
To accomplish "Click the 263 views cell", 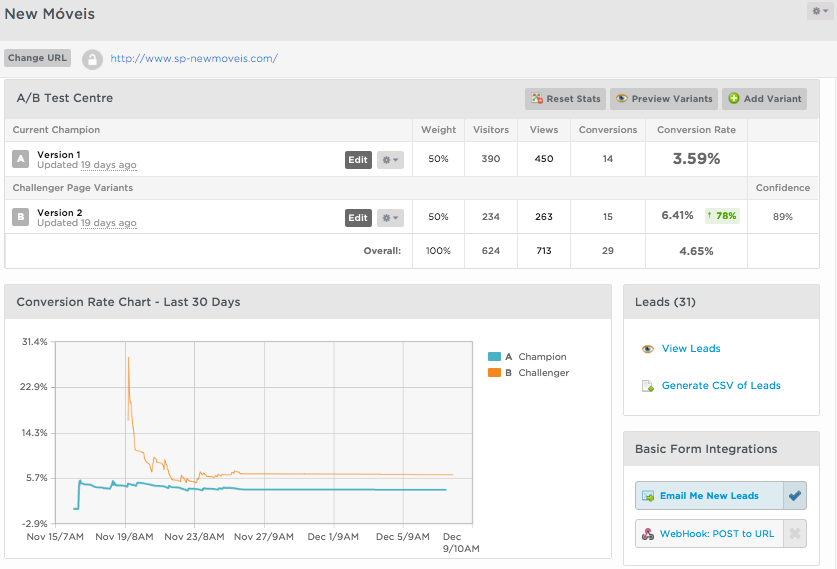I will 543,217.
